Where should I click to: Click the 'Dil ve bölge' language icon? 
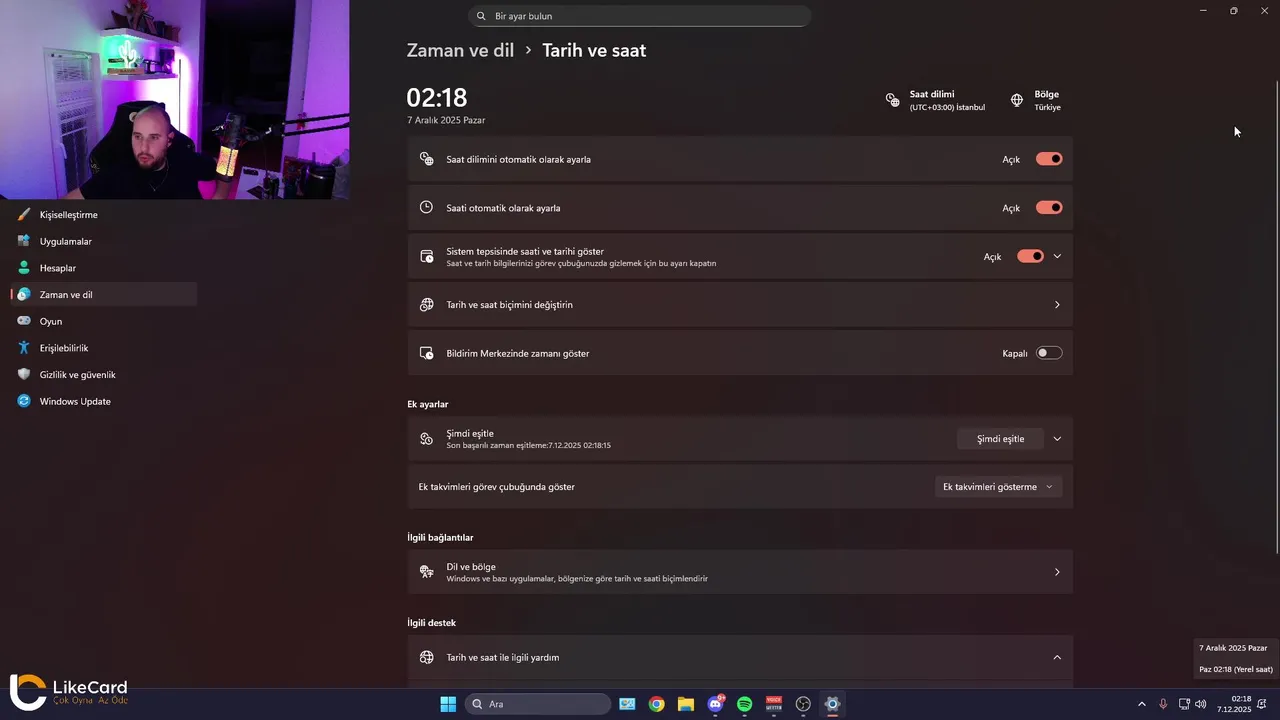click(427, 572)
